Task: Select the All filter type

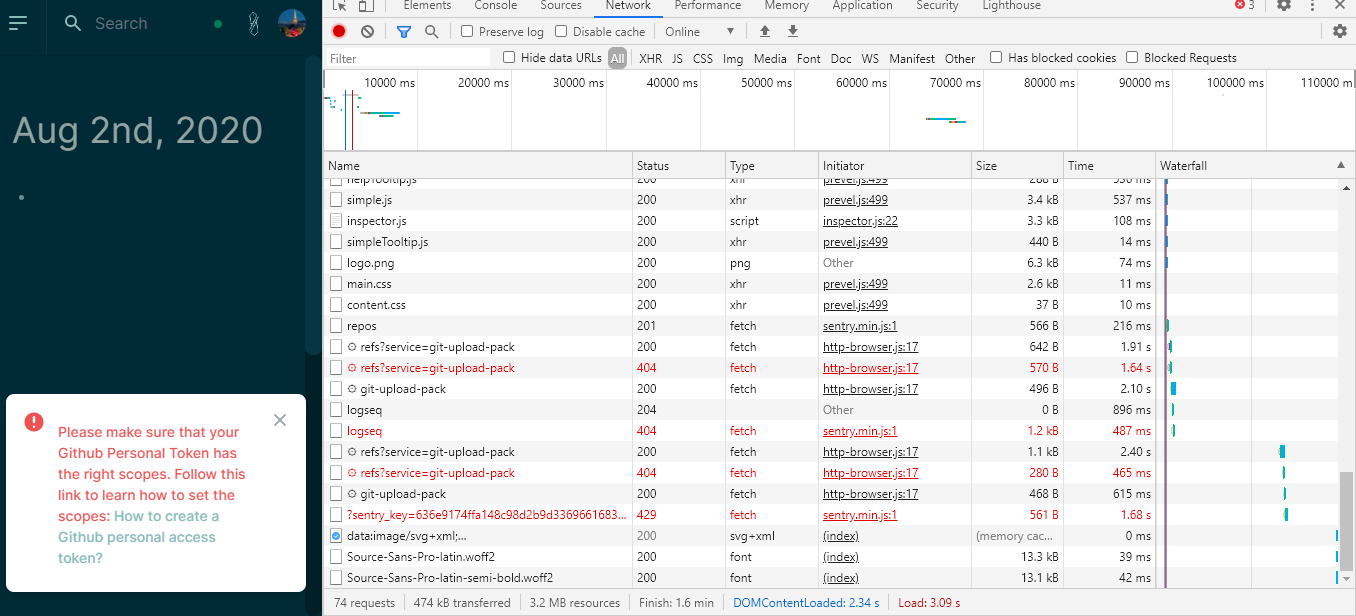Action: click(617, 58)
